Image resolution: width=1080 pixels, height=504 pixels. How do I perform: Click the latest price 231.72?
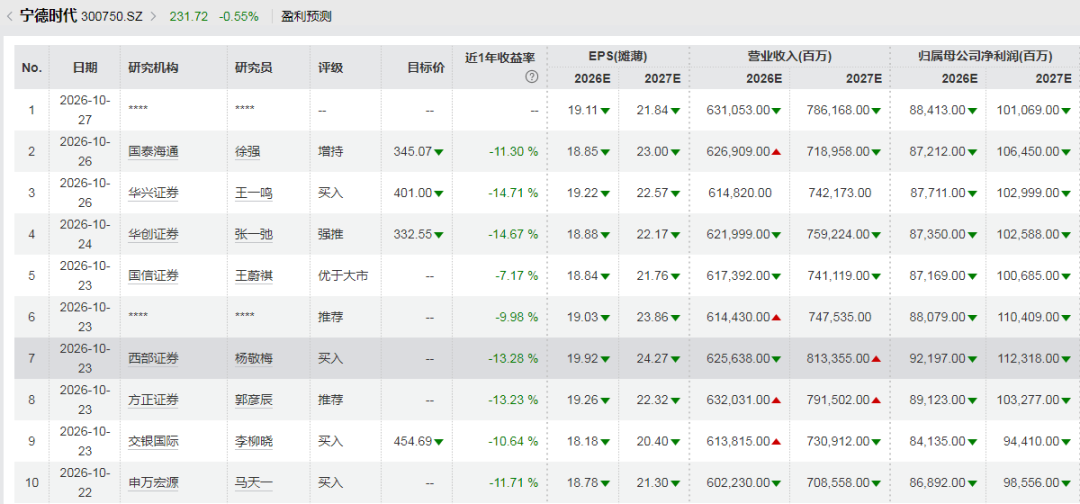point(189,17)
